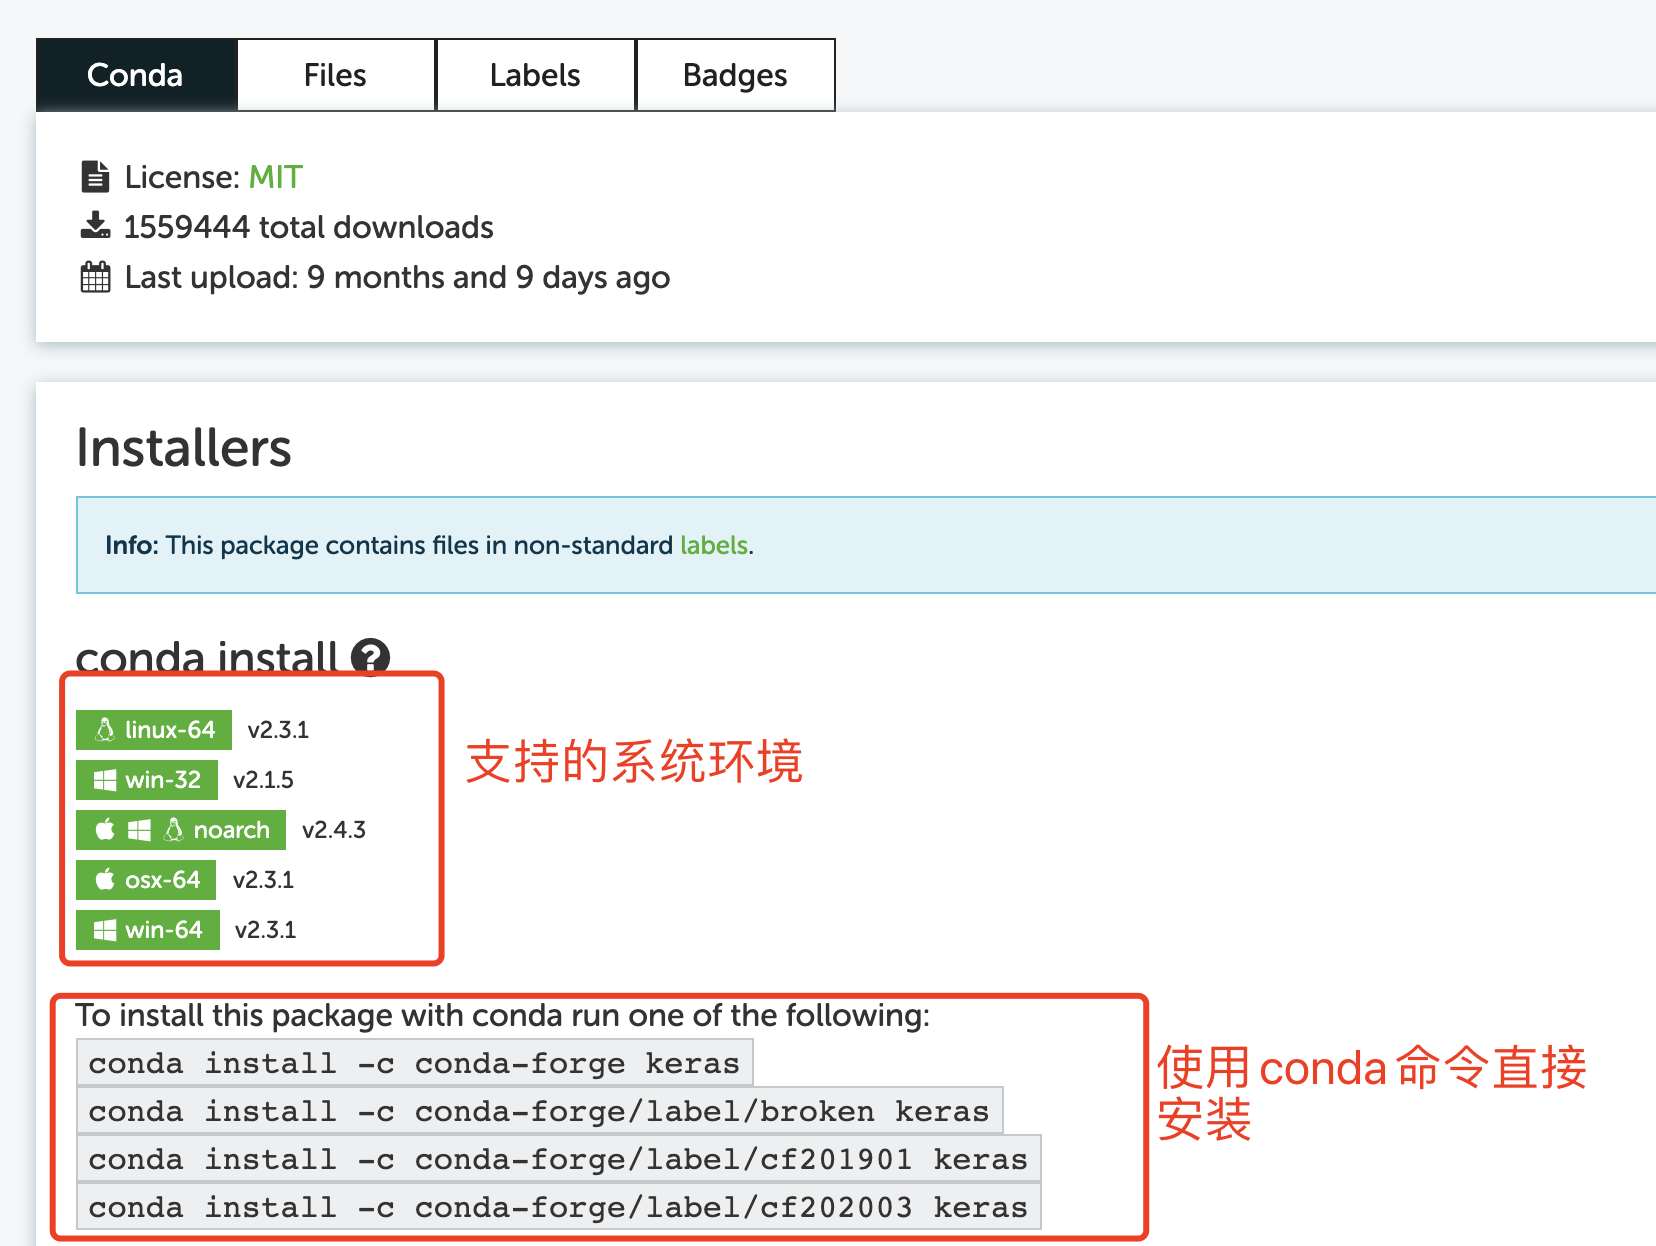The image size is (1656, 1246).
Task: Click the Apple icon in osx-64 badge
Action: pyautogui.click(x=104, y=879)
